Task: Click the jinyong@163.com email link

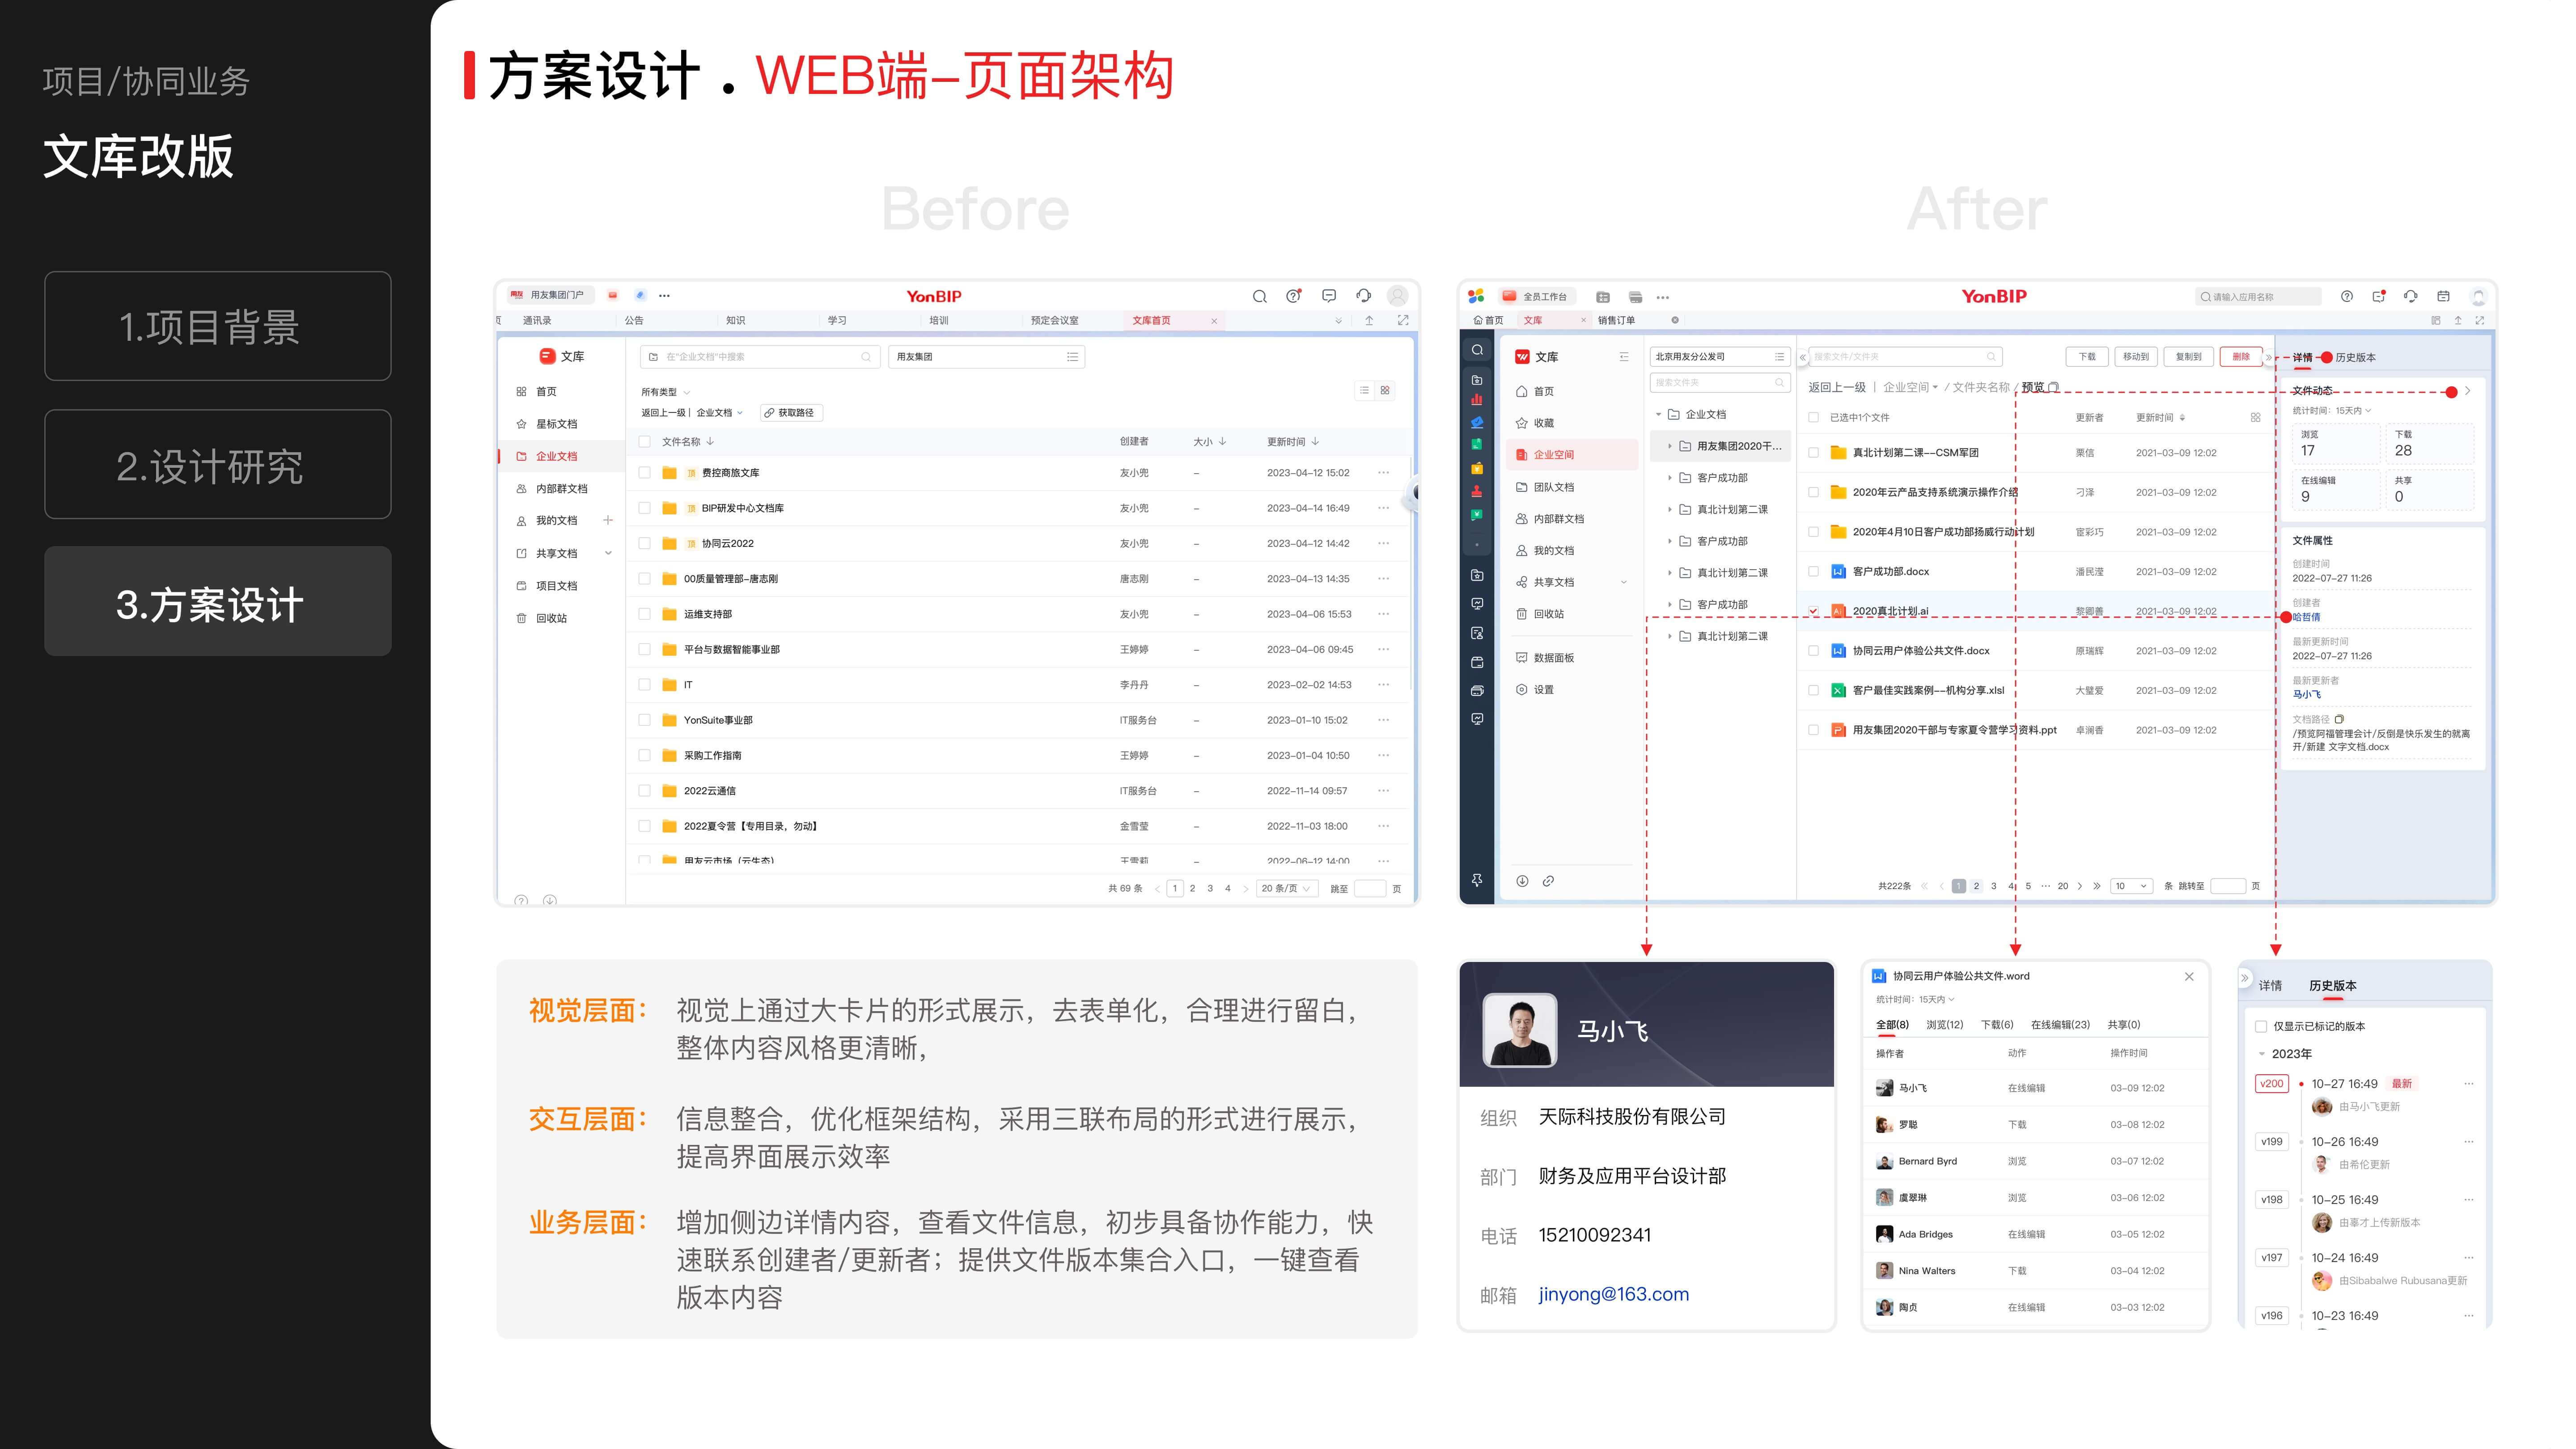Action: pos(1613,1294)
